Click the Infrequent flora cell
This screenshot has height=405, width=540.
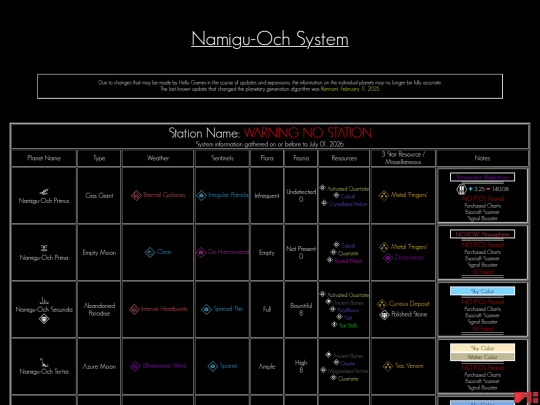pos(267,196)
